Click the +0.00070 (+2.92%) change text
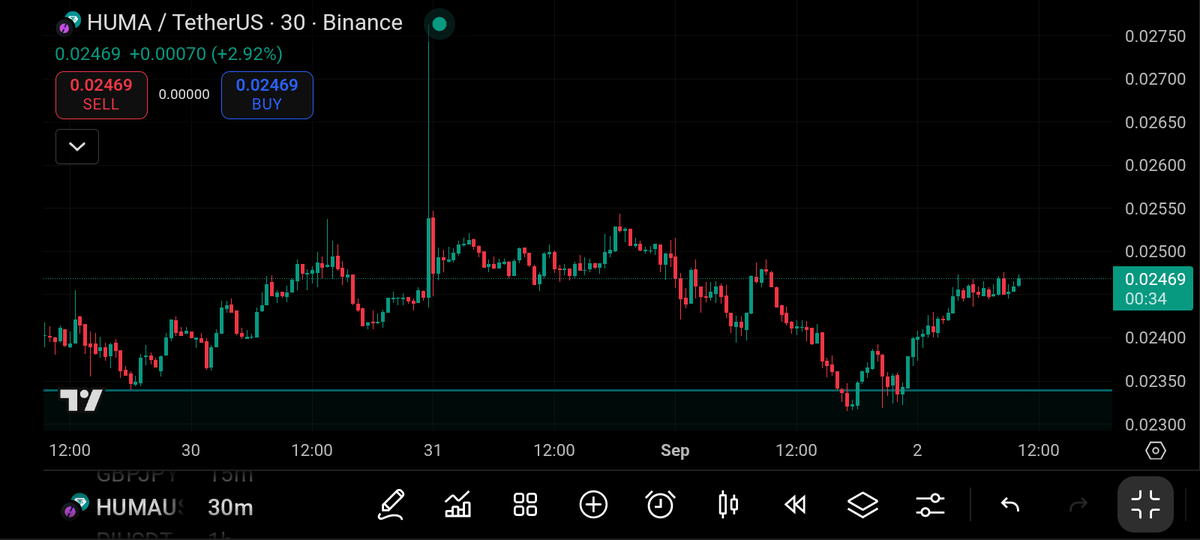 206,54
